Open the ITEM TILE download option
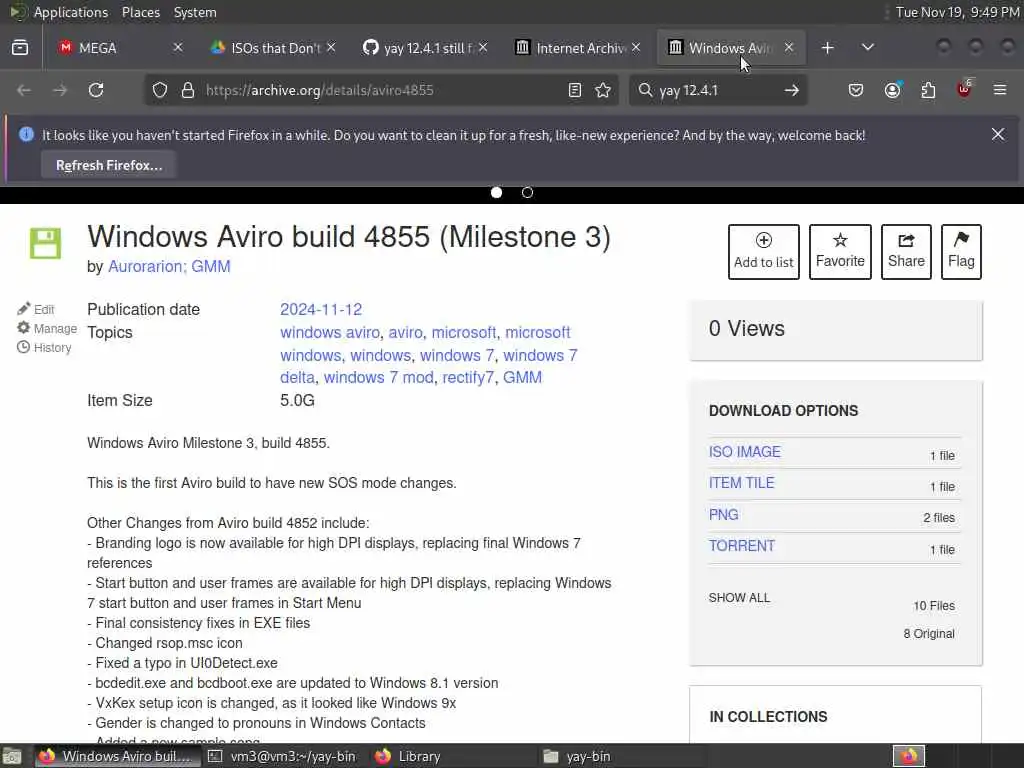Viewport: 1024px width, 768px height. [x=741, y=483]
